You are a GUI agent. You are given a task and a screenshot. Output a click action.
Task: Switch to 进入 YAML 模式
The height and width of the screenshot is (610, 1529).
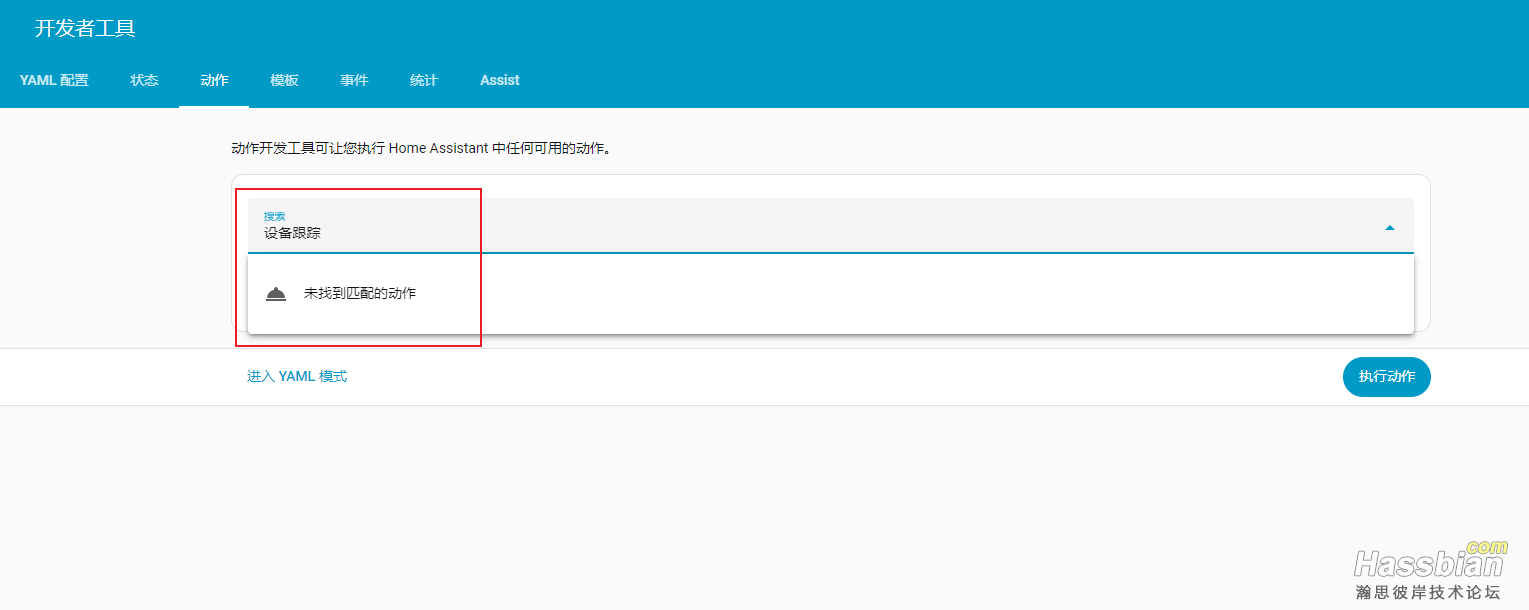297,377
